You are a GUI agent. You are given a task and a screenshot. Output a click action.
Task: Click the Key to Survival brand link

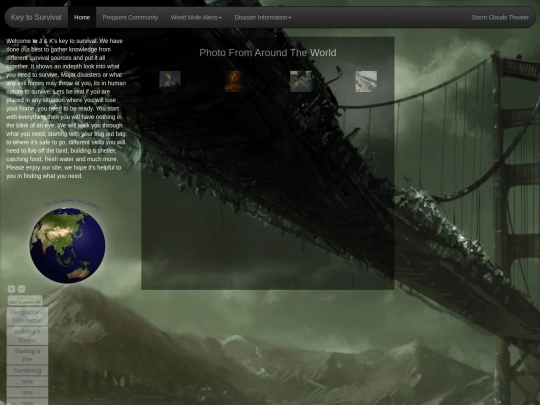[x=36, y=17]
